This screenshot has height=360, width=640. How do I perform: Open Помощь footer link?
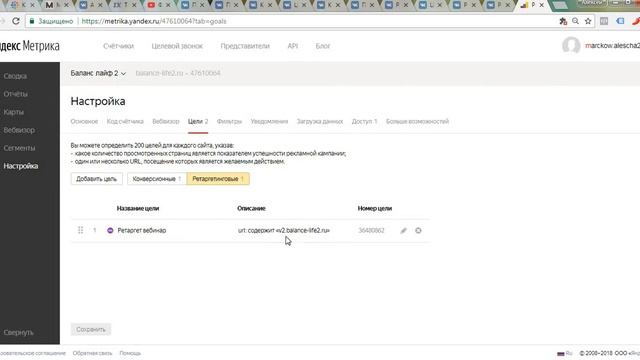tap(130, 353)
